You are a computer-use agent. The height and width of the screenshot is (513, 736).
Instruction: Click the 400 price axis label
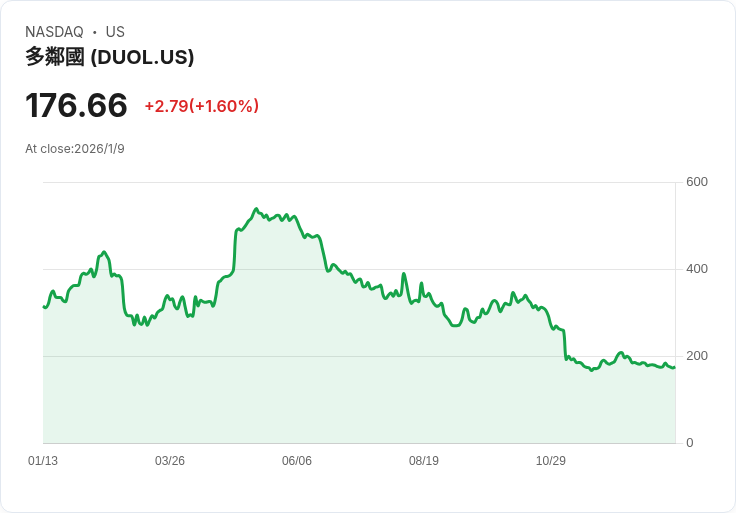coord(697,269)
